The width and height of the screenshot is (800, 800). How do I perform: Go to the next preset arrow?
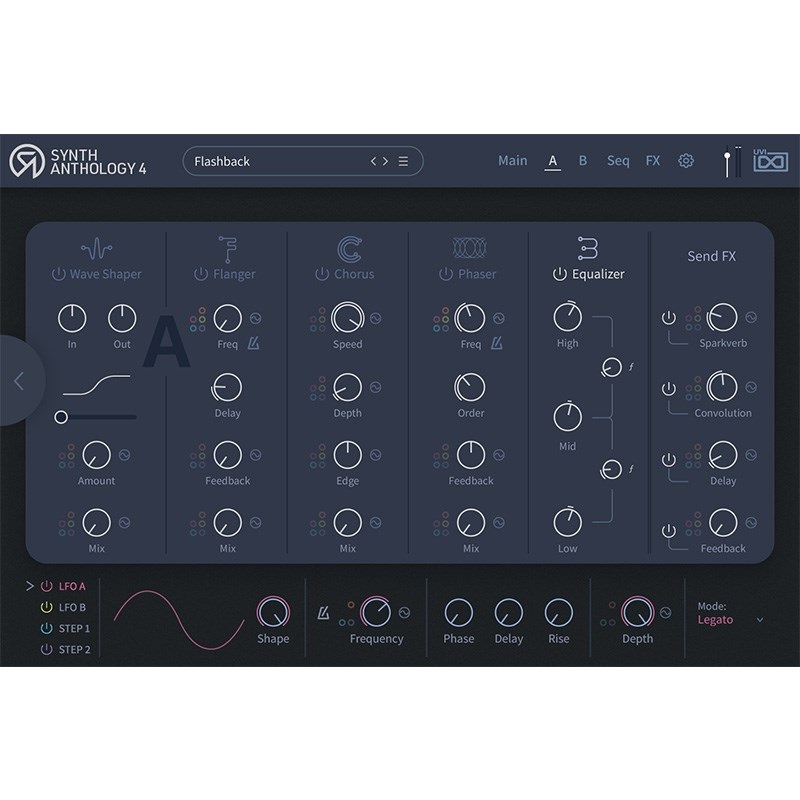[385, 161]
